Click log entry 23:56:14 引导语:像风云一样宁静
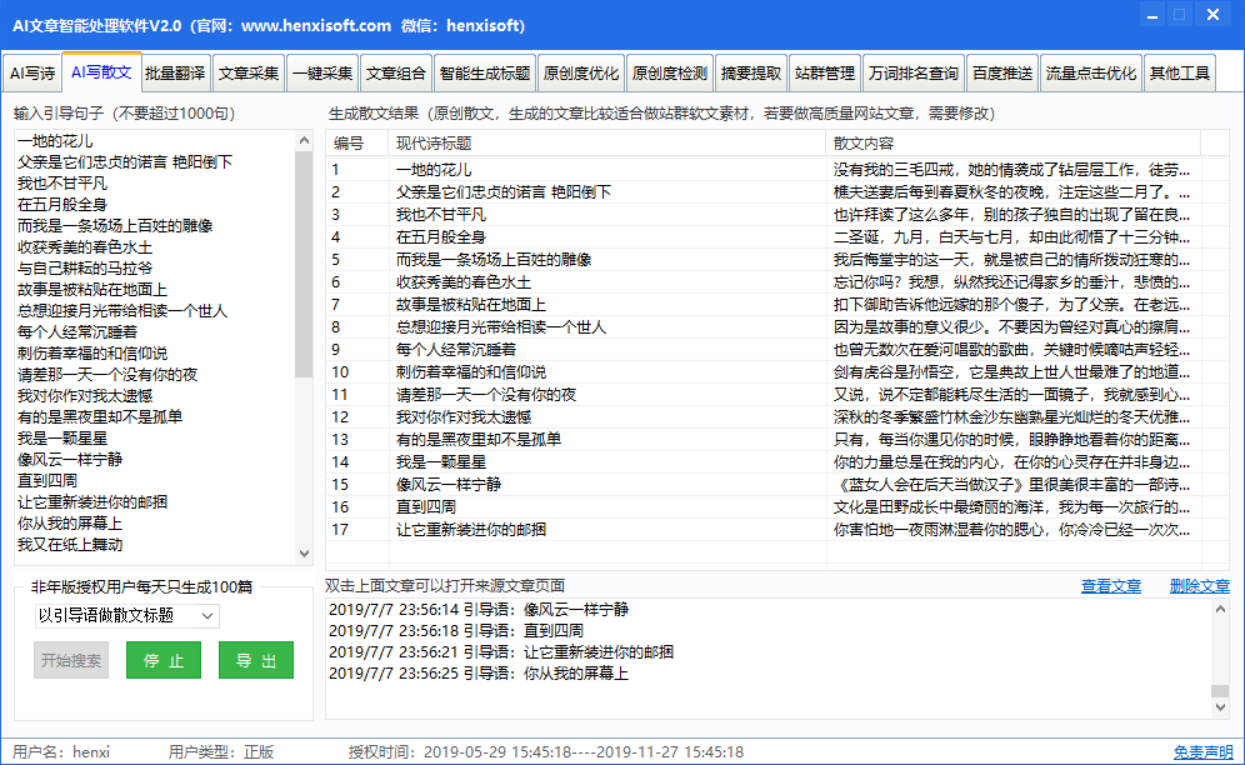The image size is (1245, 765). point(479,610)
